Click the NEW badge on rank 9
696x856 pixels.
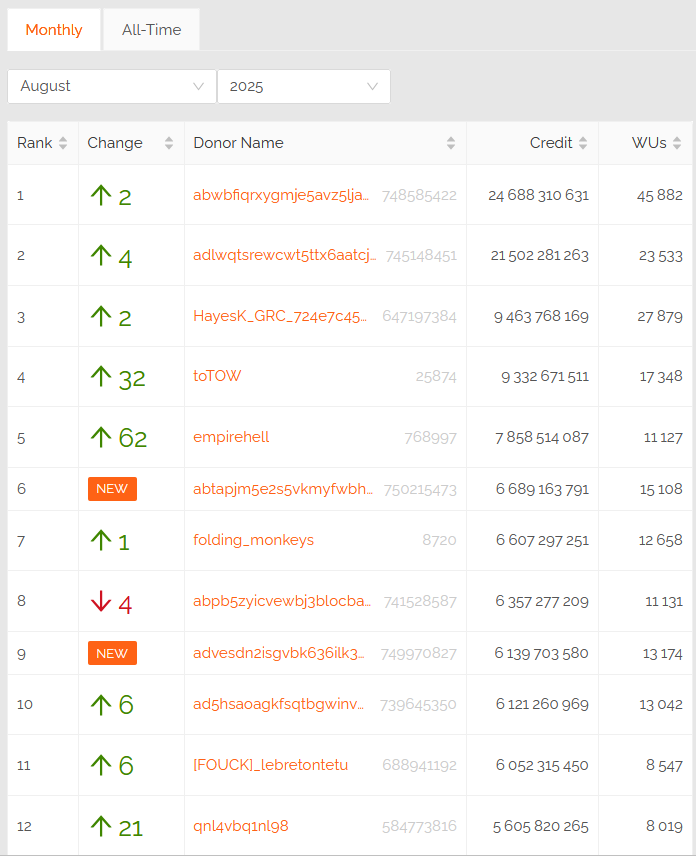pyautogui.click(x=112, y=653)
